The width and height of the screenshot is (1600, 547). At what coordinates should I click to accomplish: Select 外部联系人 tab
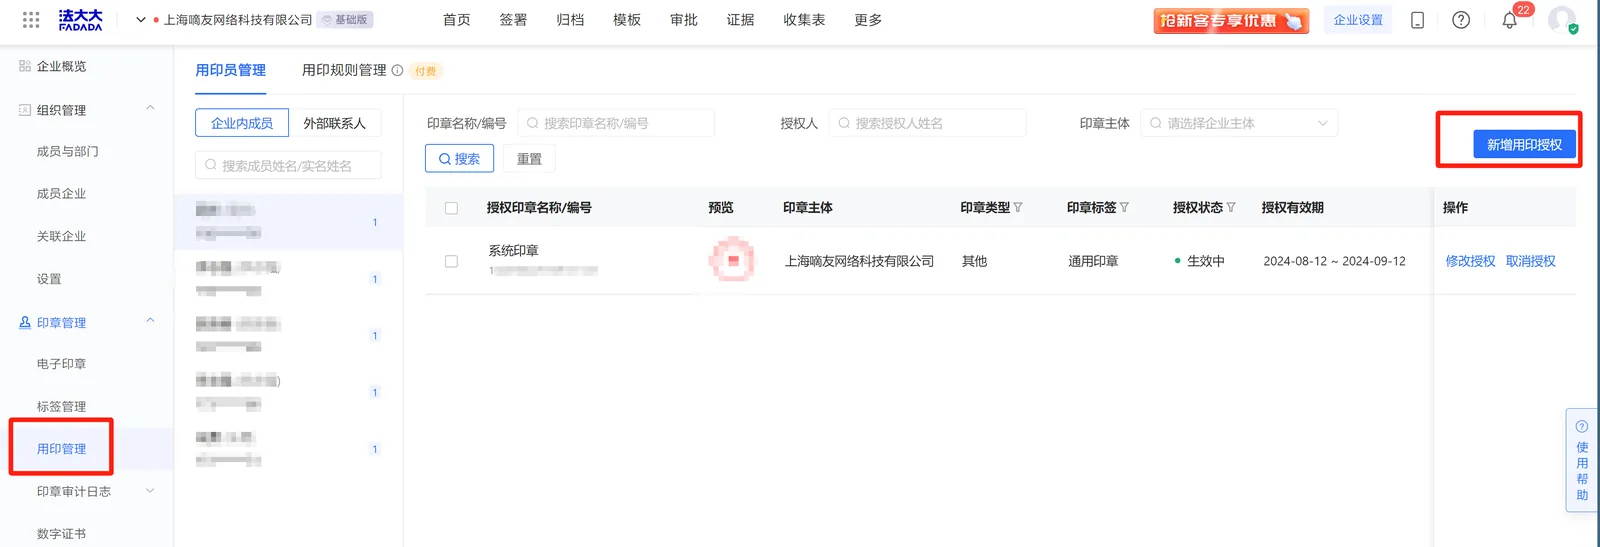click(x=335, y=123)
